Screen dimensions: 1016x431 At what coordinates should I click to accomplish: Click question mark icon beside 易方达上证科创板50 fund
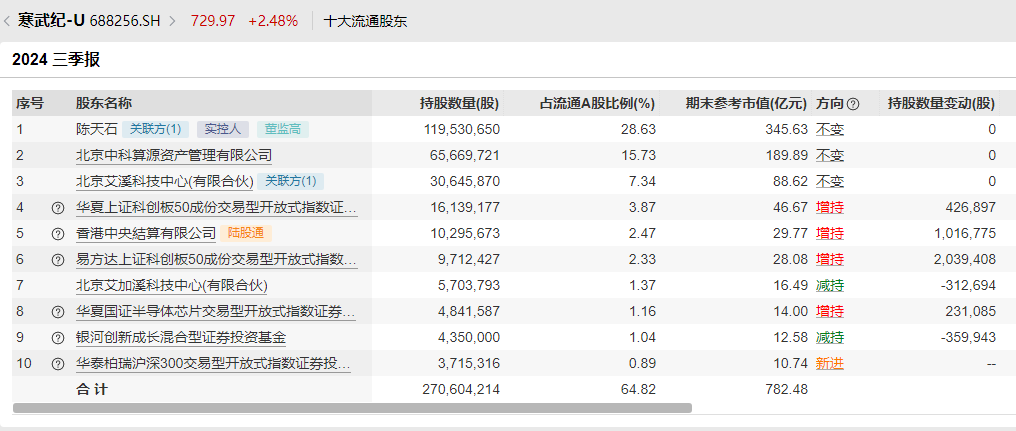pos(57,260)
